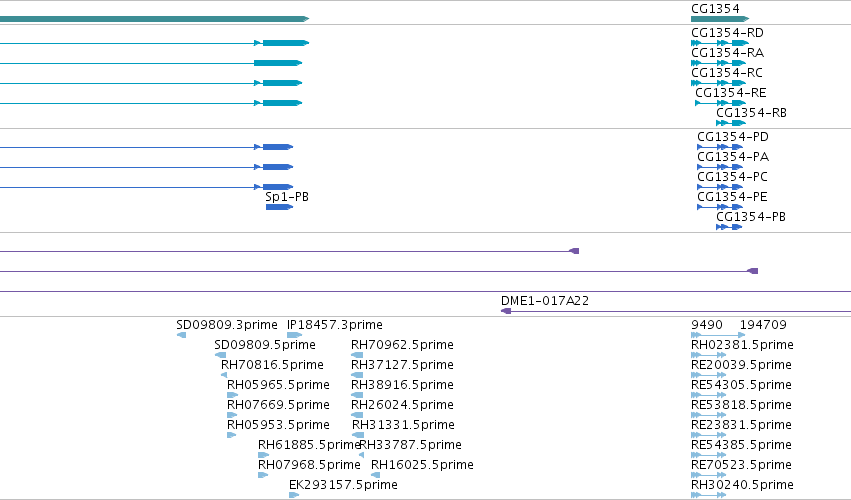Select EST SD09809.3prime
The image size is (851, 500).
(x=227, y=325)
